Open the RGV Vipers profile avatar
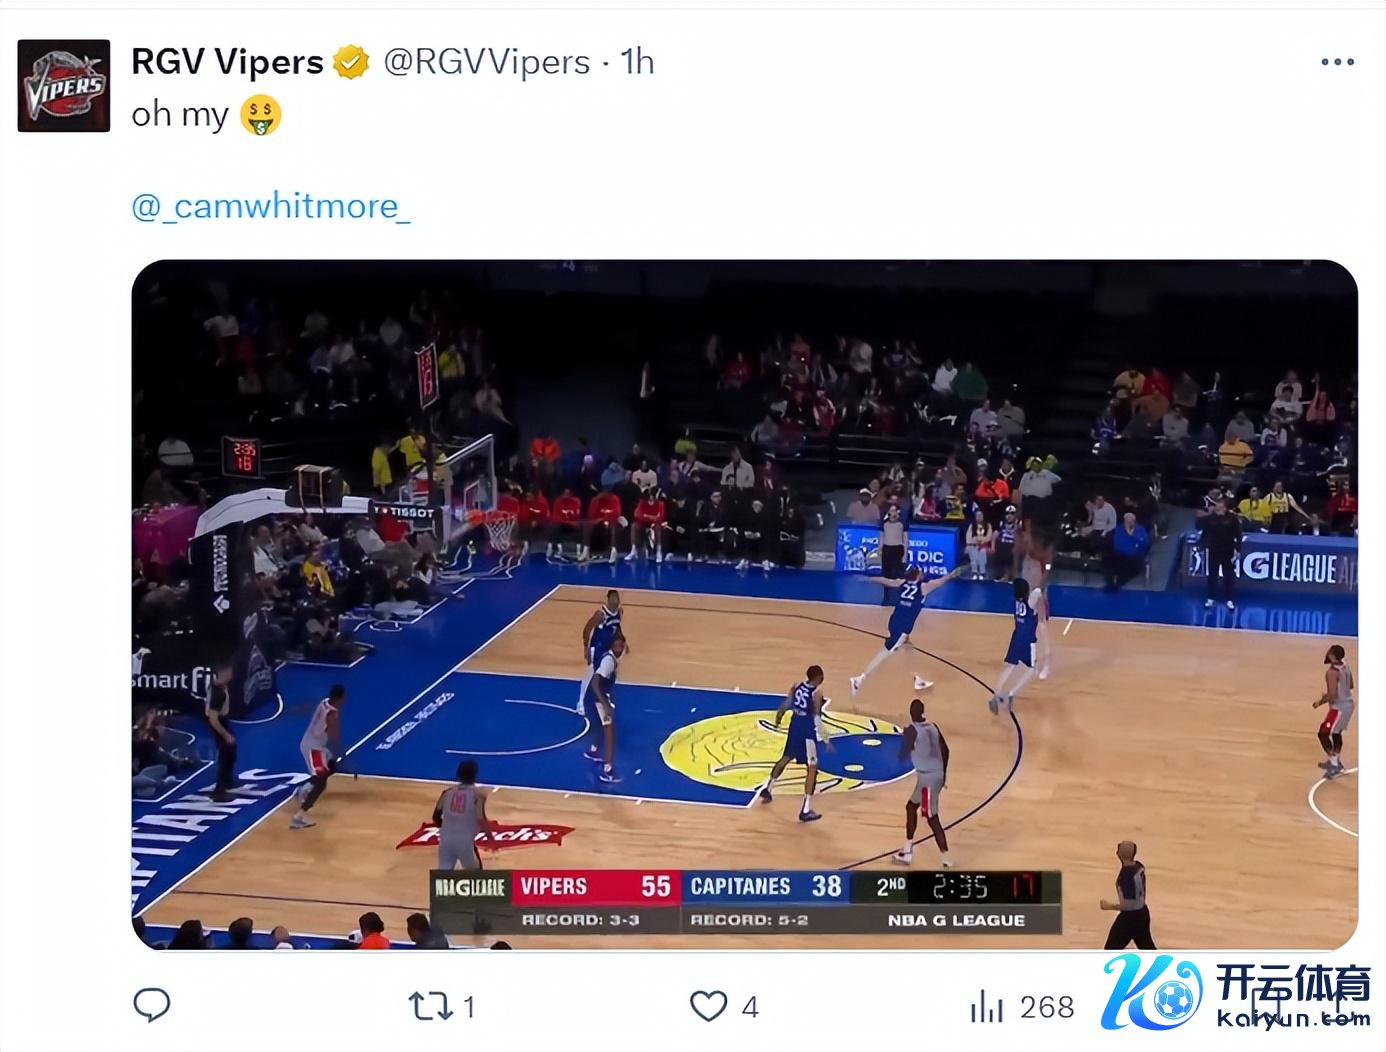 pyautogui.click(x=64, y=86)
